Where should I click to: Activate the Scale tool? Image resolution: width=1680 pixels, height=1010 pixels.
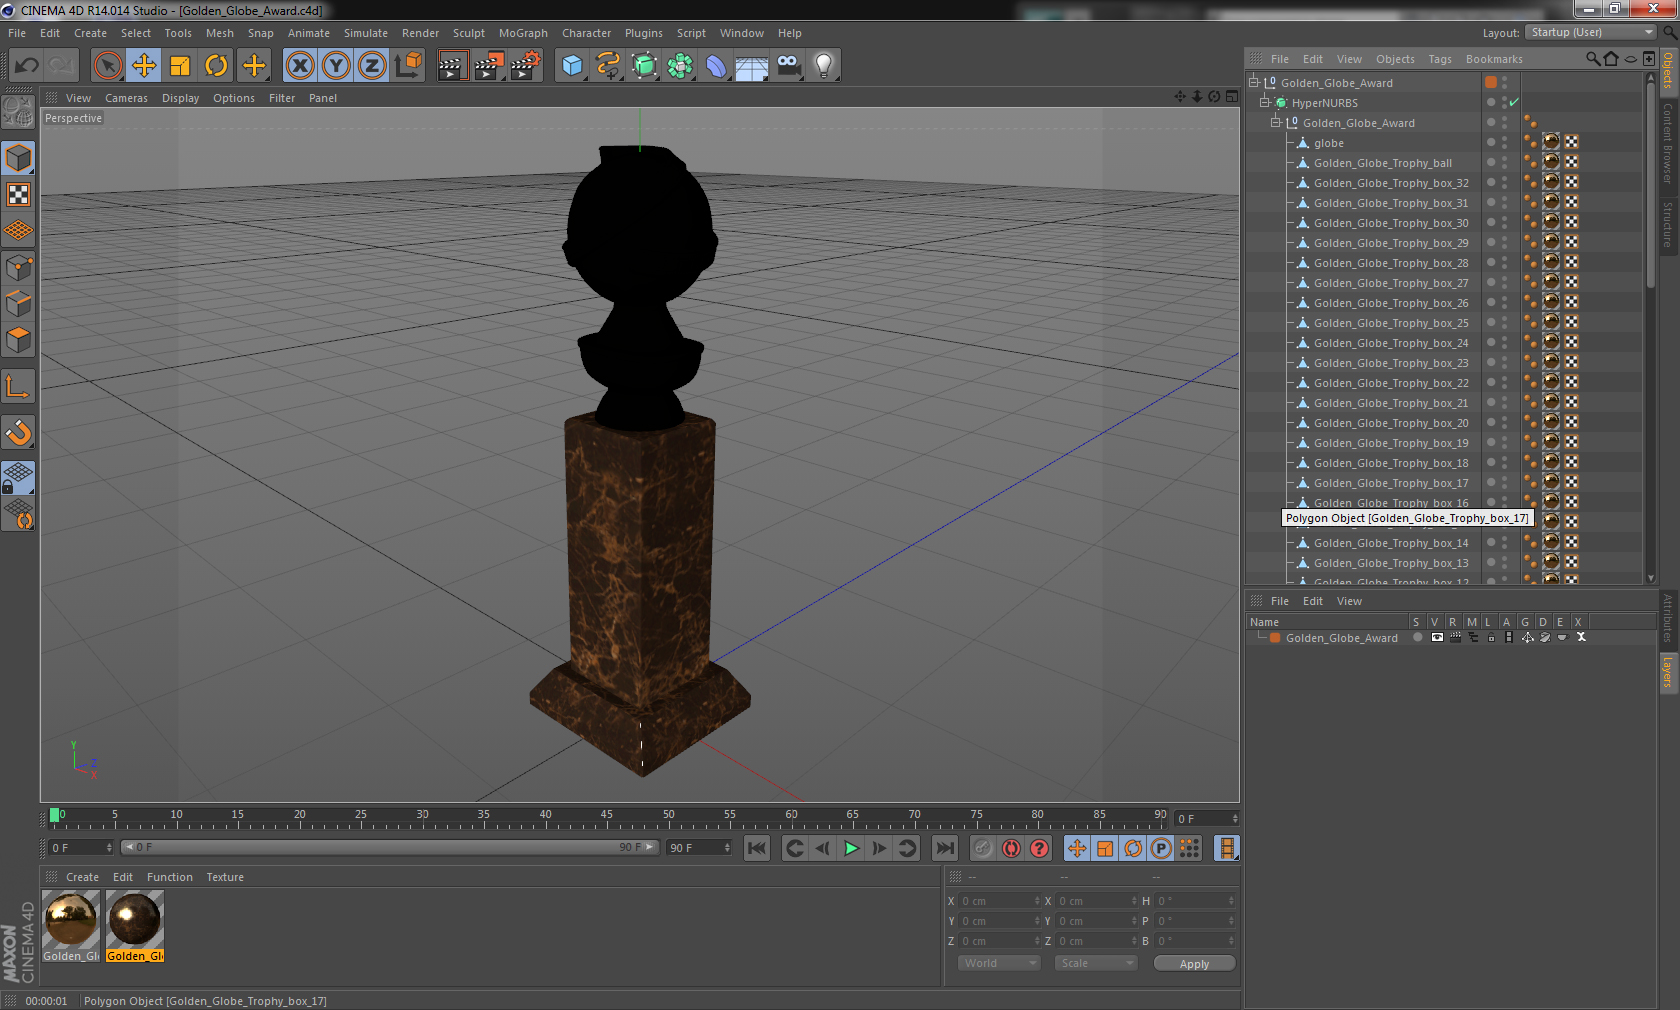click(x=180, y=66)
